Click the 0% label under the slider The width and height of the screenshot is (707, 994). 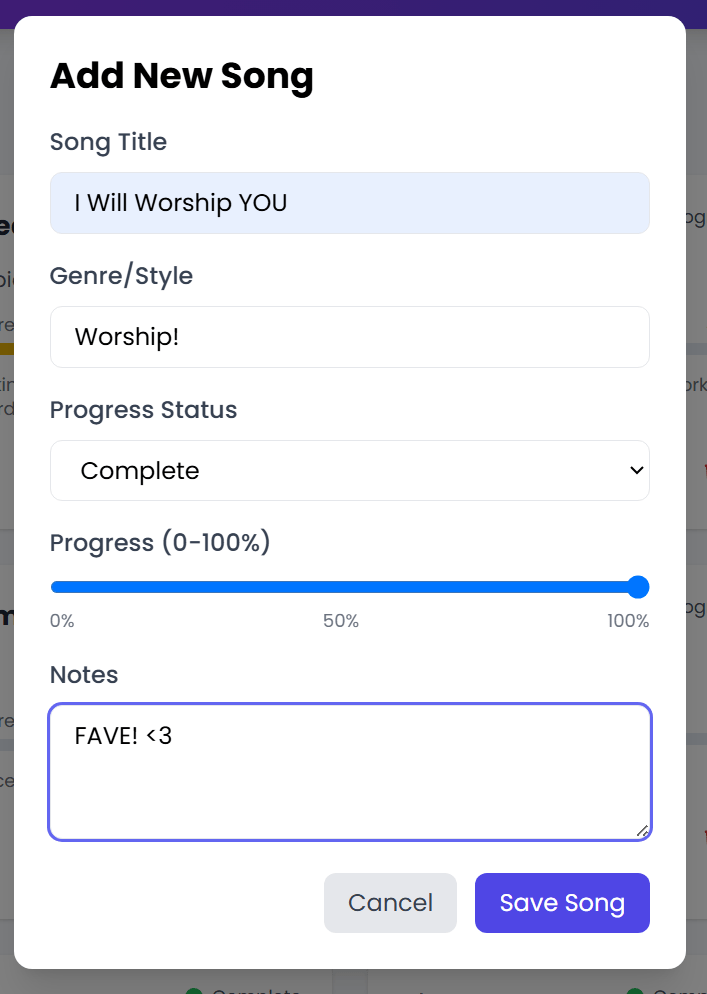(62, 621)
